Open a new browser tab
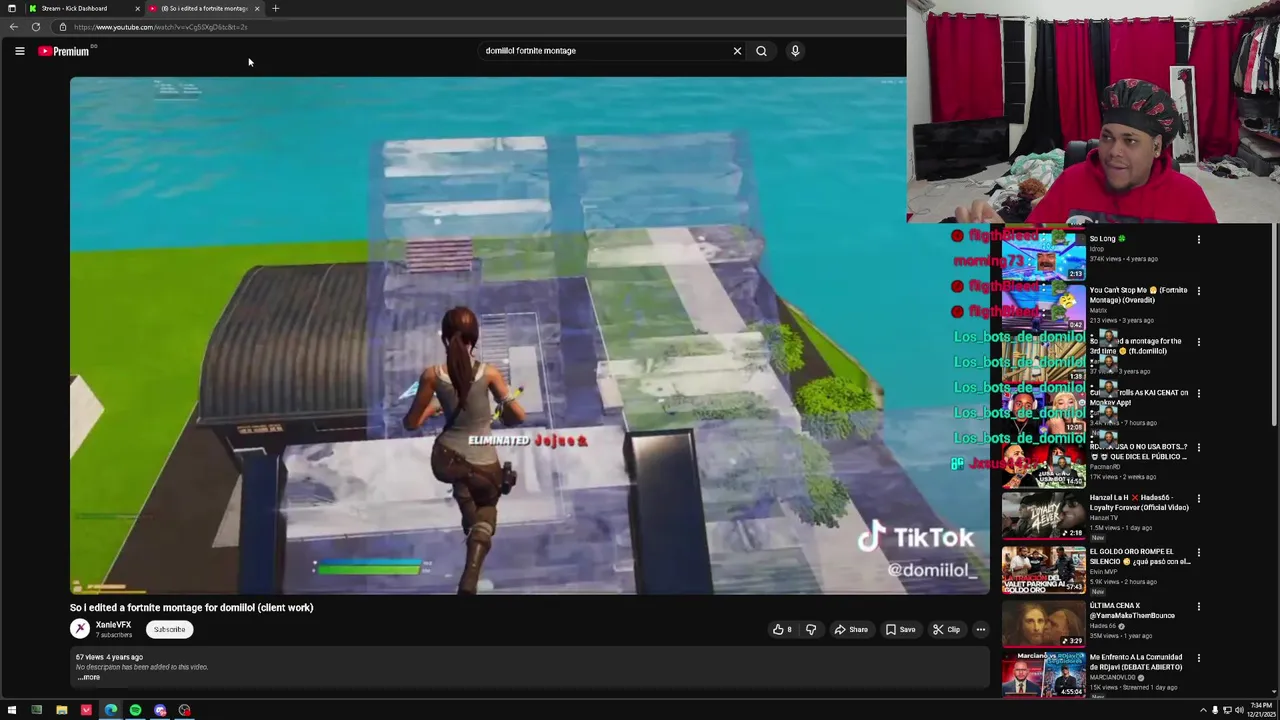Screen dimensions: 1280x720 click(x=276, y=8)
